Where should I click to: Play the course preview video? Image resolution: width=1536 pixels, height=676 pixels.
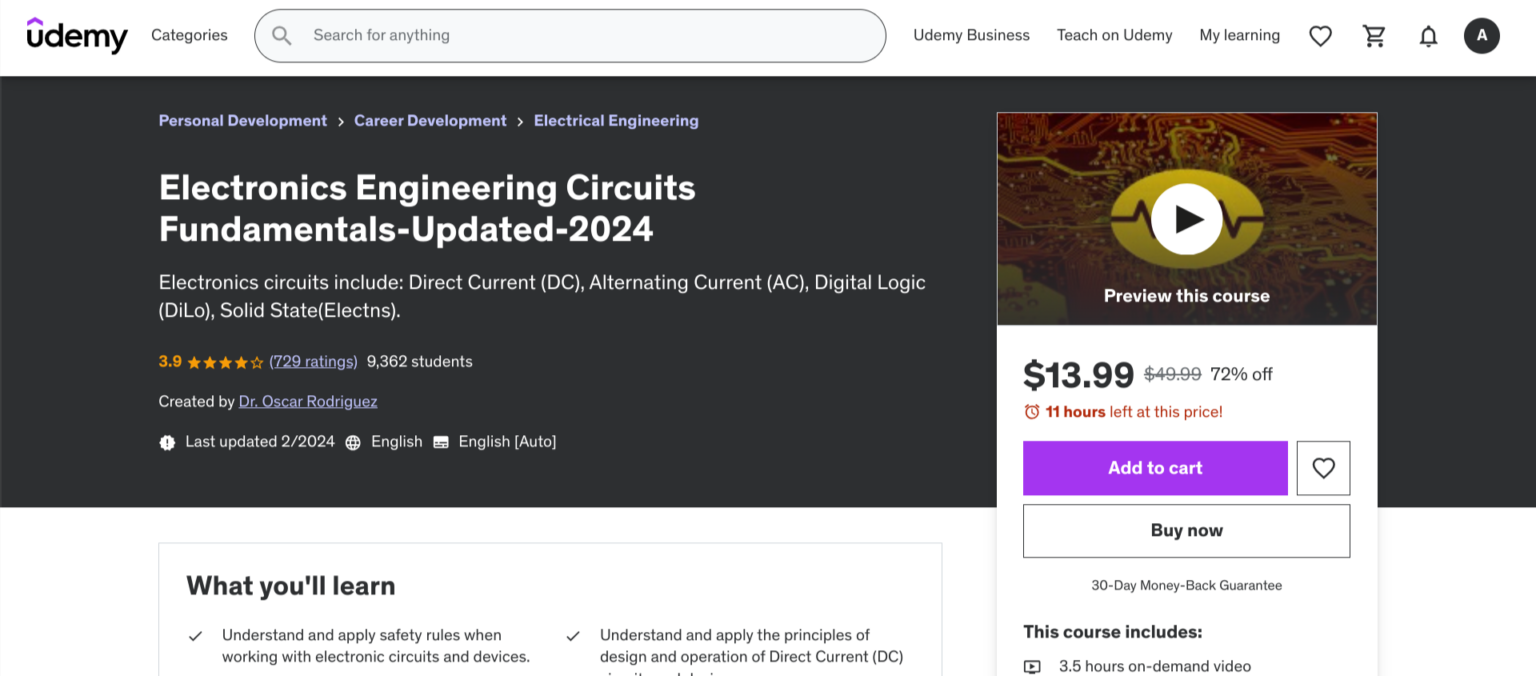coord(1186,218)
